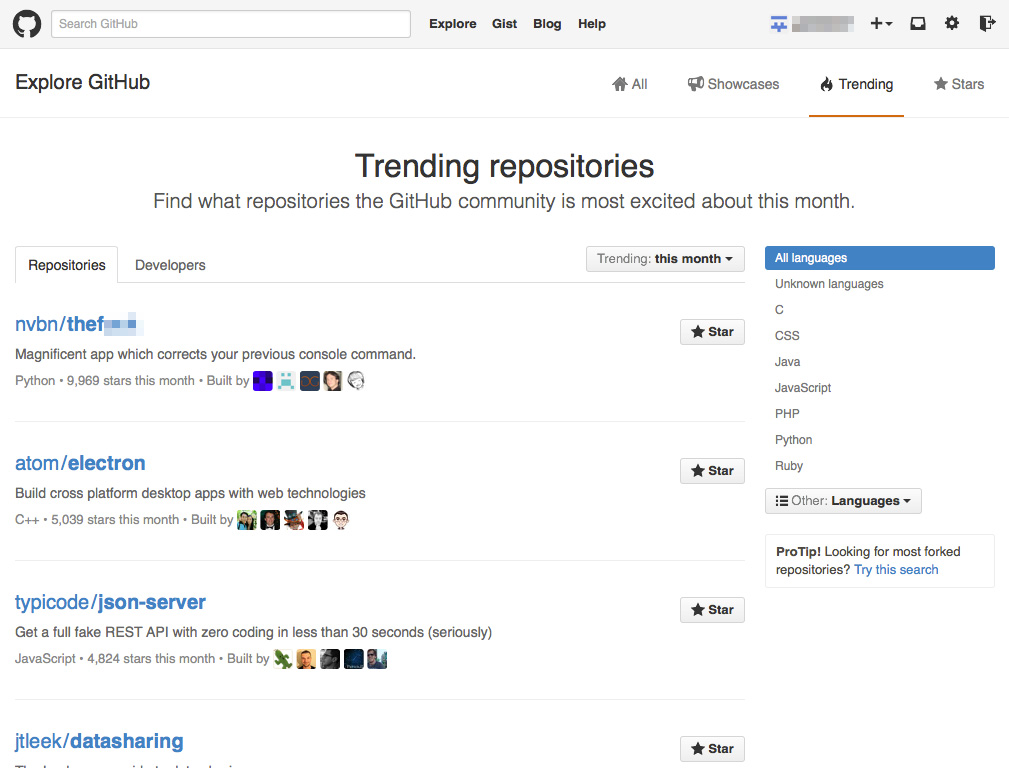Open the Other: Languages dropdown
1009x768 pixels.
pyautogui.click(x=843, y=501)
